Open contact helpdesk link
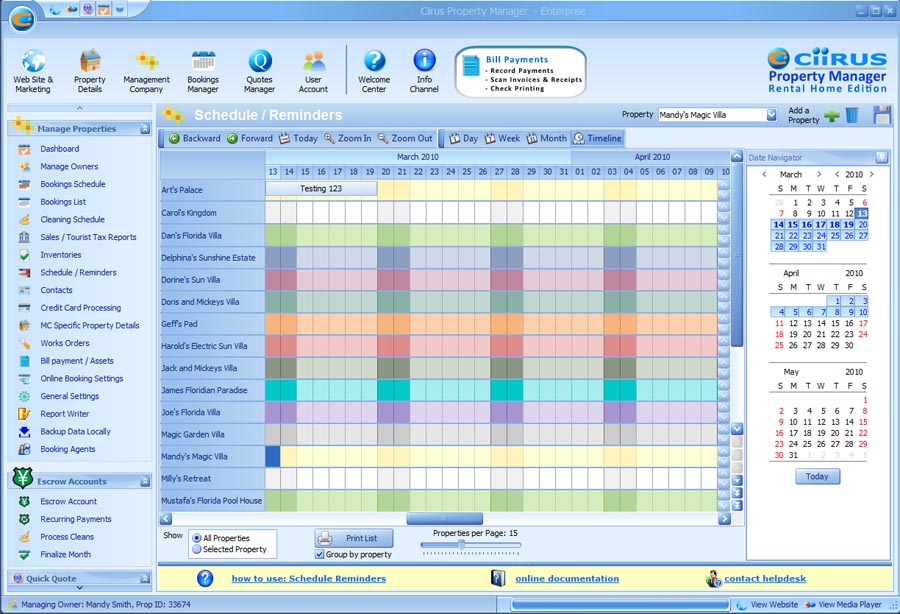 point(765,578)
